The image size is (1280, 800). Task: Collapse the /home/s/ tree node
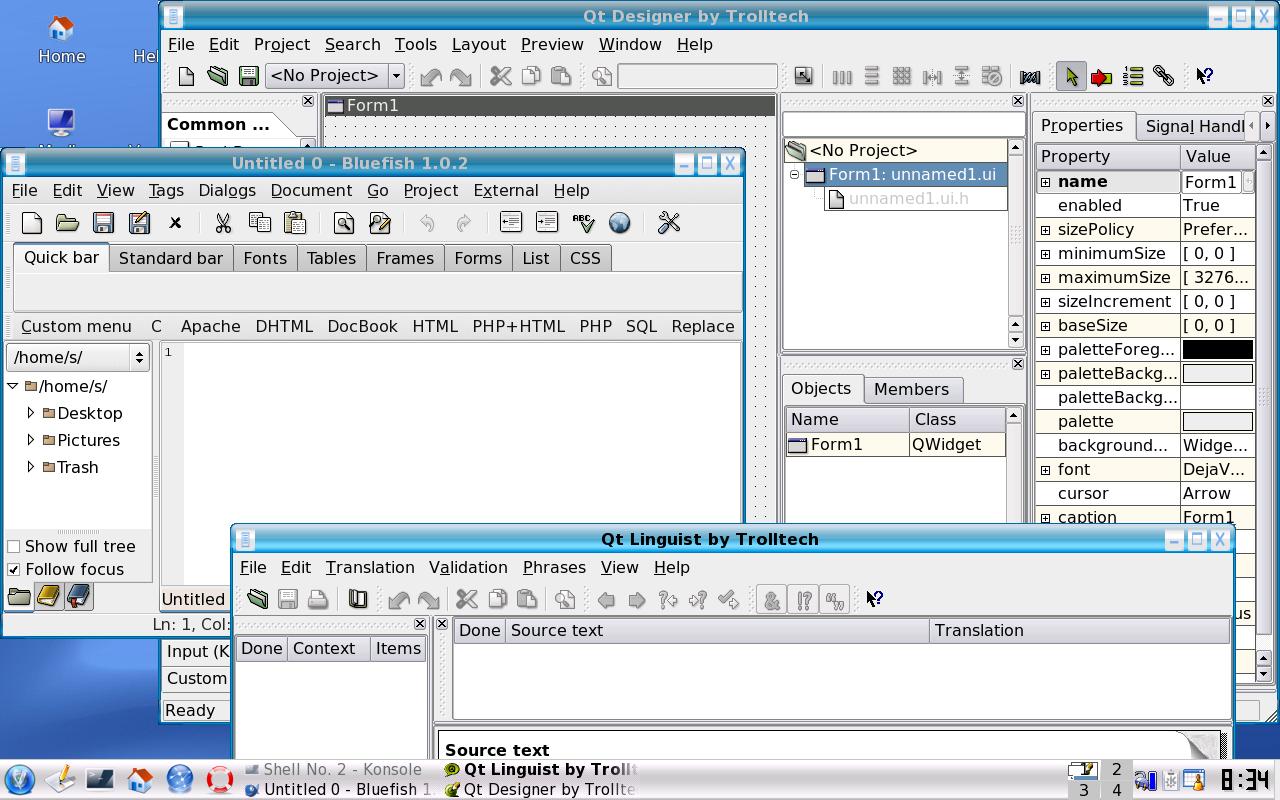coord(13,386)
